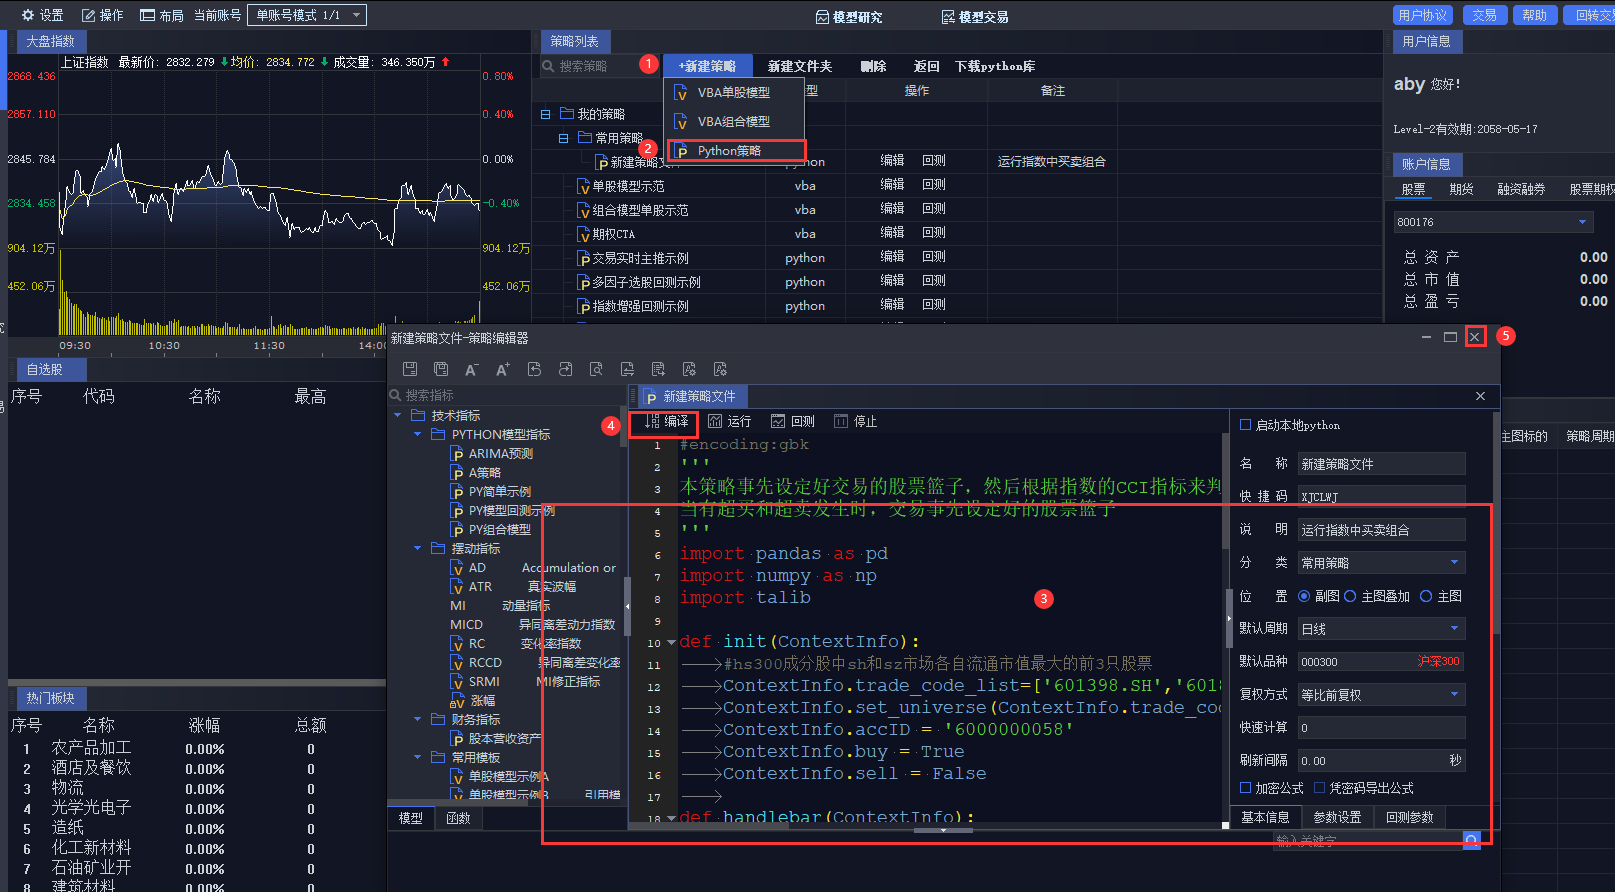Open the 复权方式 等比前复权 dropdown
Screen dimensions: 1615x892
tap(1381, 695)
